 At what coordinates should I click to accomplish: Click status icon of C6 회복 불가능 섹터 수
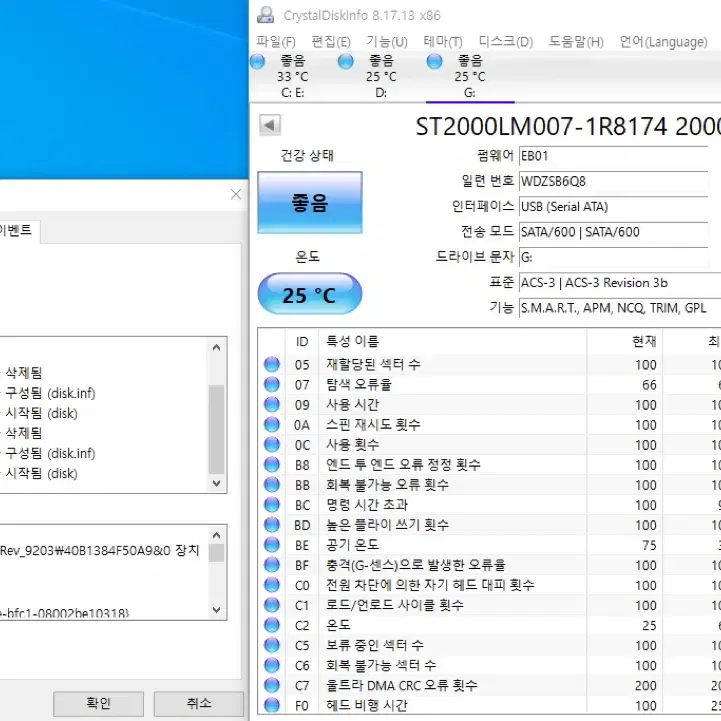(x=272, y=665)
